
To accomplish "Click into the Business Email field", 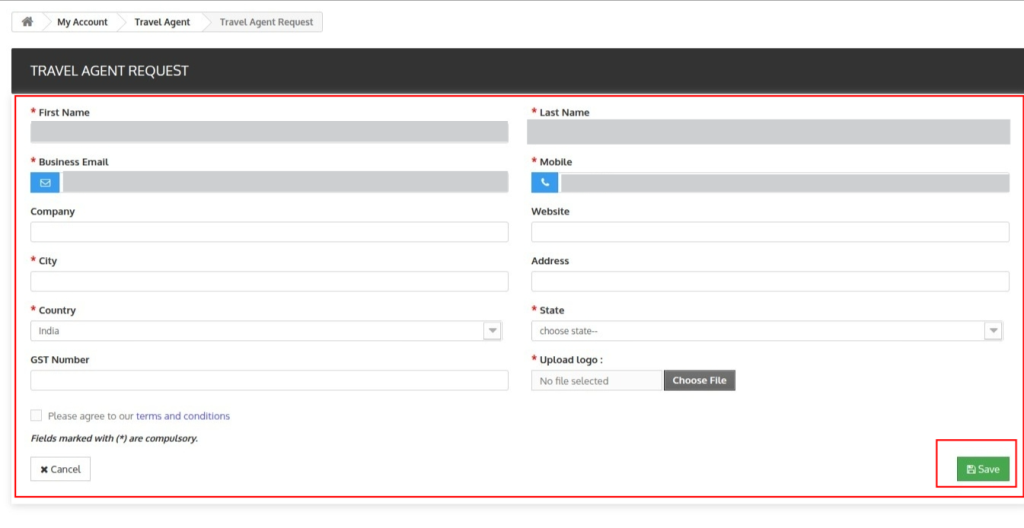I will (x=285, y=182).
